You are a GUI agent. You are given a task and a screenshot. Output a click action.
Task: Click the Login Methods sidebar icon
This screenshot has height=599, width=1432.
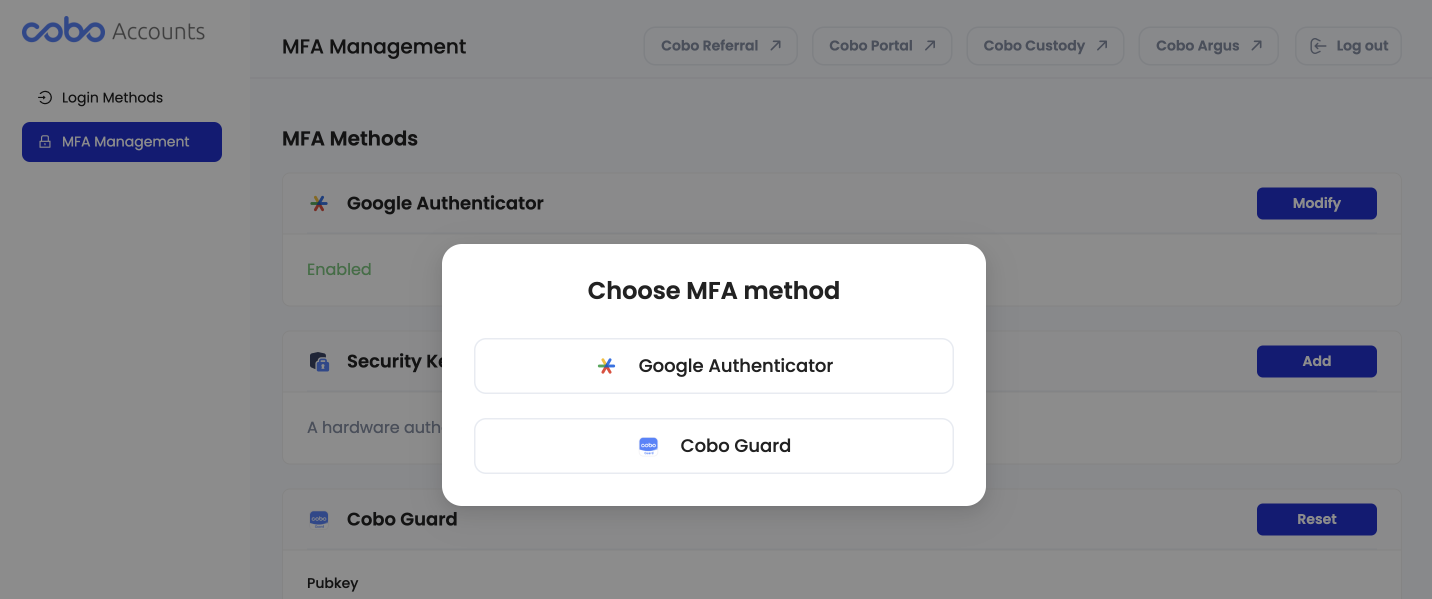point(45,98)
